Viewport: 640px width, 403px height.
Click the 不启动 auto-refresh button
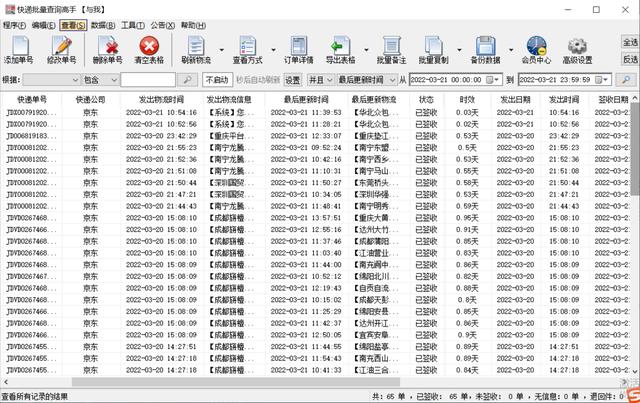pyautogui.click(x=218, y=80)
